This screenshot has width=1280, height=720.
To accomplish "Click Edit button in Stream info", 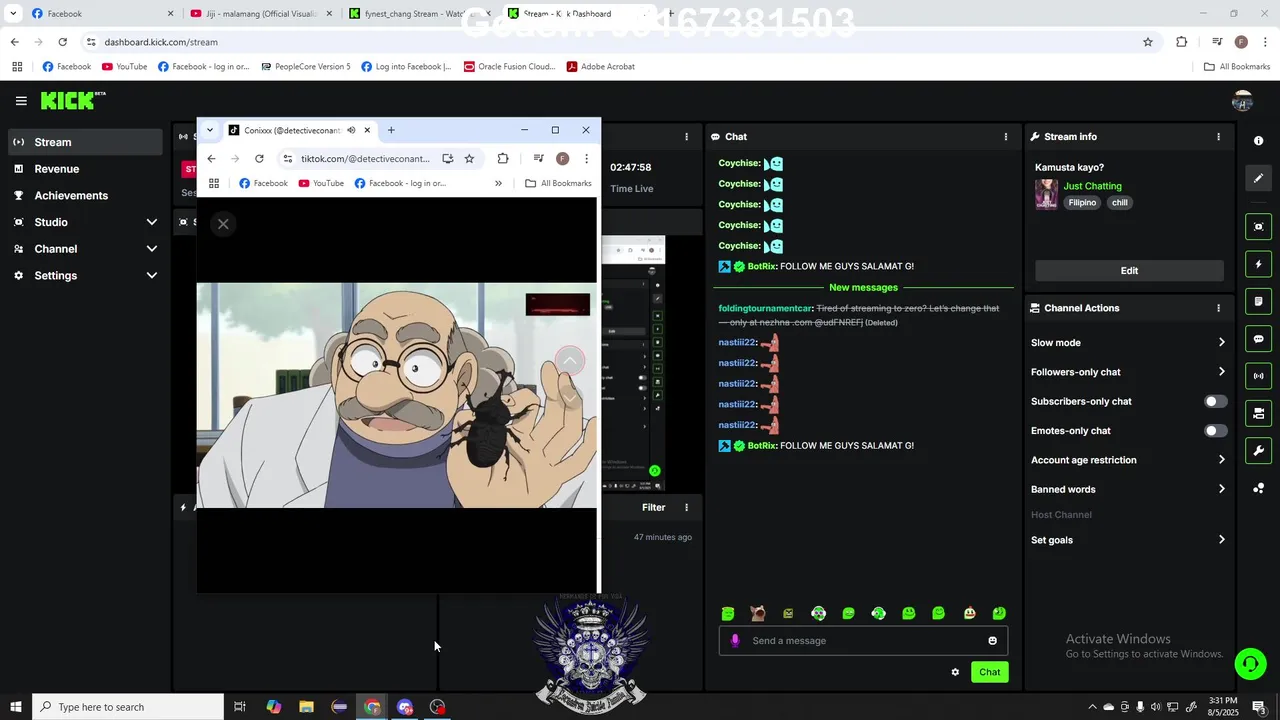I will tap(1129, 271).
